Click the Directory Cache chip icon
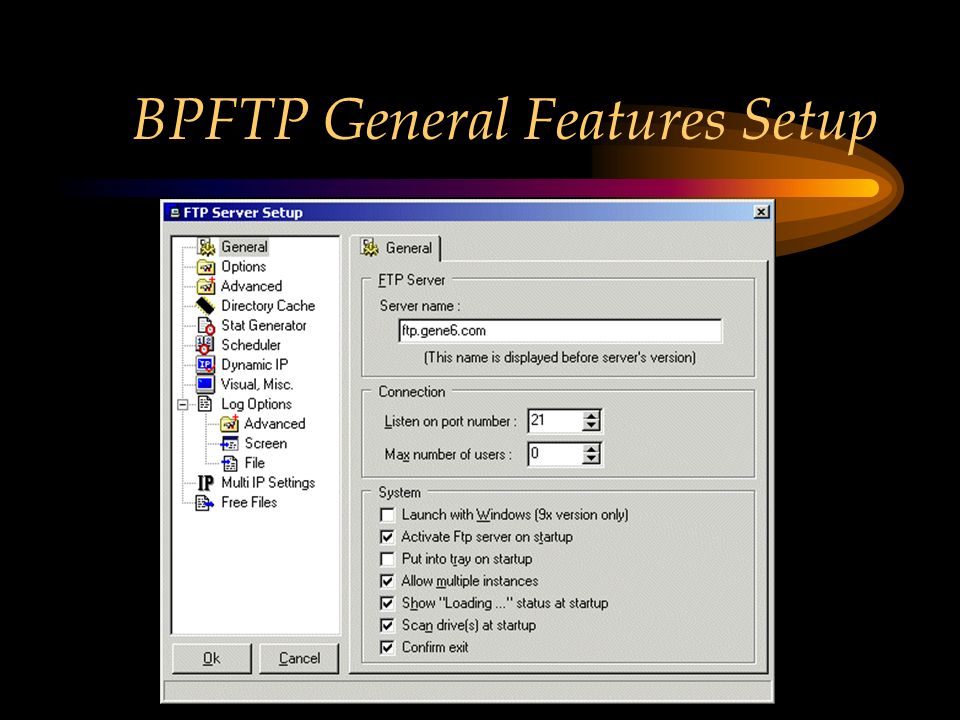Image resolution: width=960 pixels, height=720 pixels. pyautogui.click(x=206, y=306)
